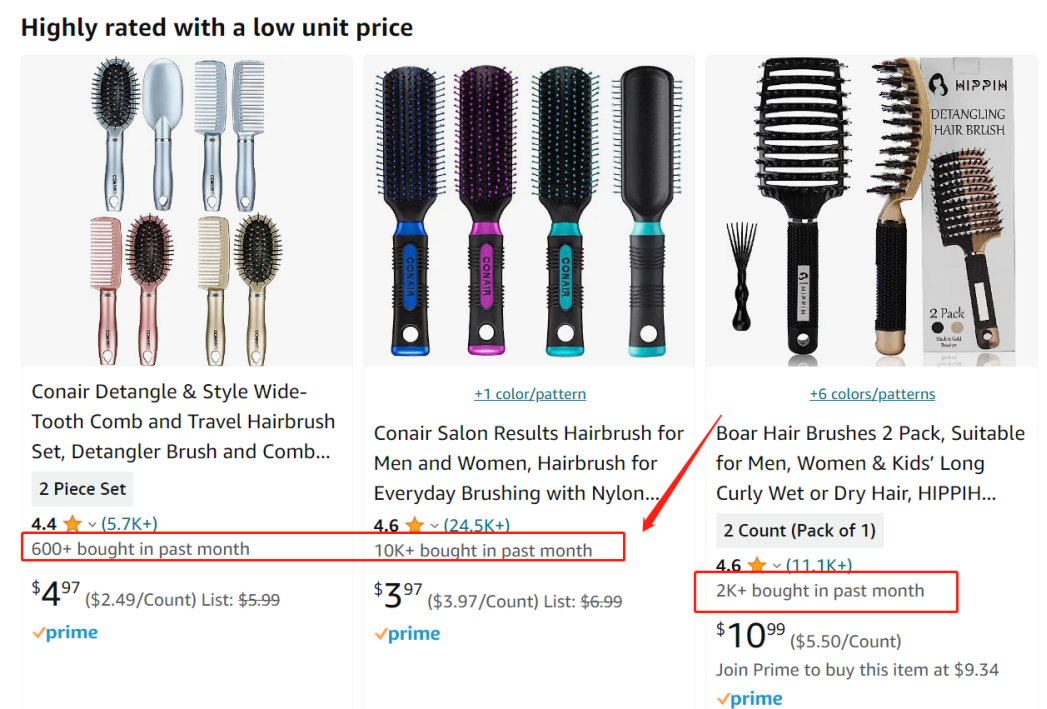Open the Conair Salon Results Hairbrush title link
The image size is (1047, 709).
tap(528, 463)
